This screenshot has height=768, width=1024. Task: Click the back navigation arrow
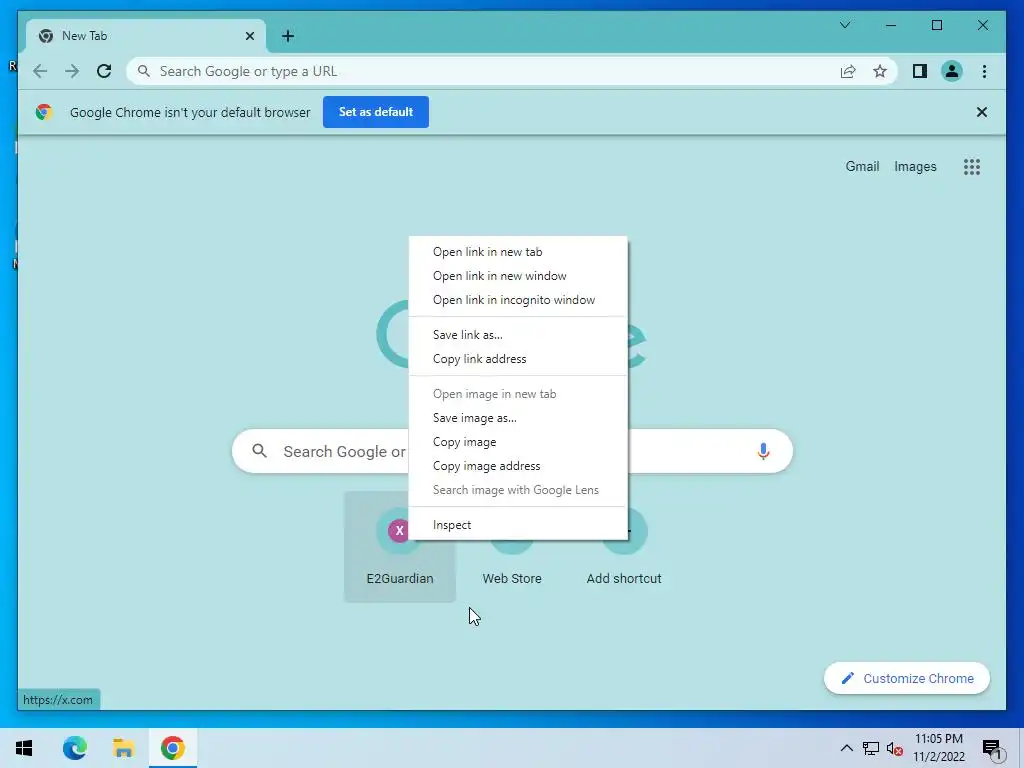40,71
